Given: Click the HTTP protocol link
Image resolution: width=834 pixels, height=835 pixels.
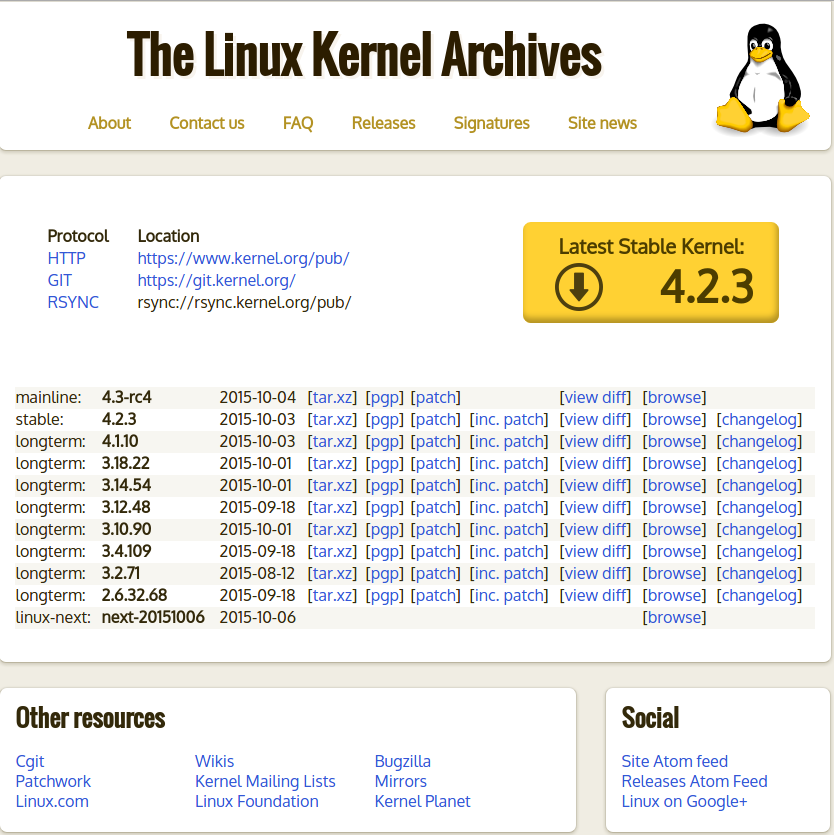Looking at the screenshot, I should pos(67,258).
